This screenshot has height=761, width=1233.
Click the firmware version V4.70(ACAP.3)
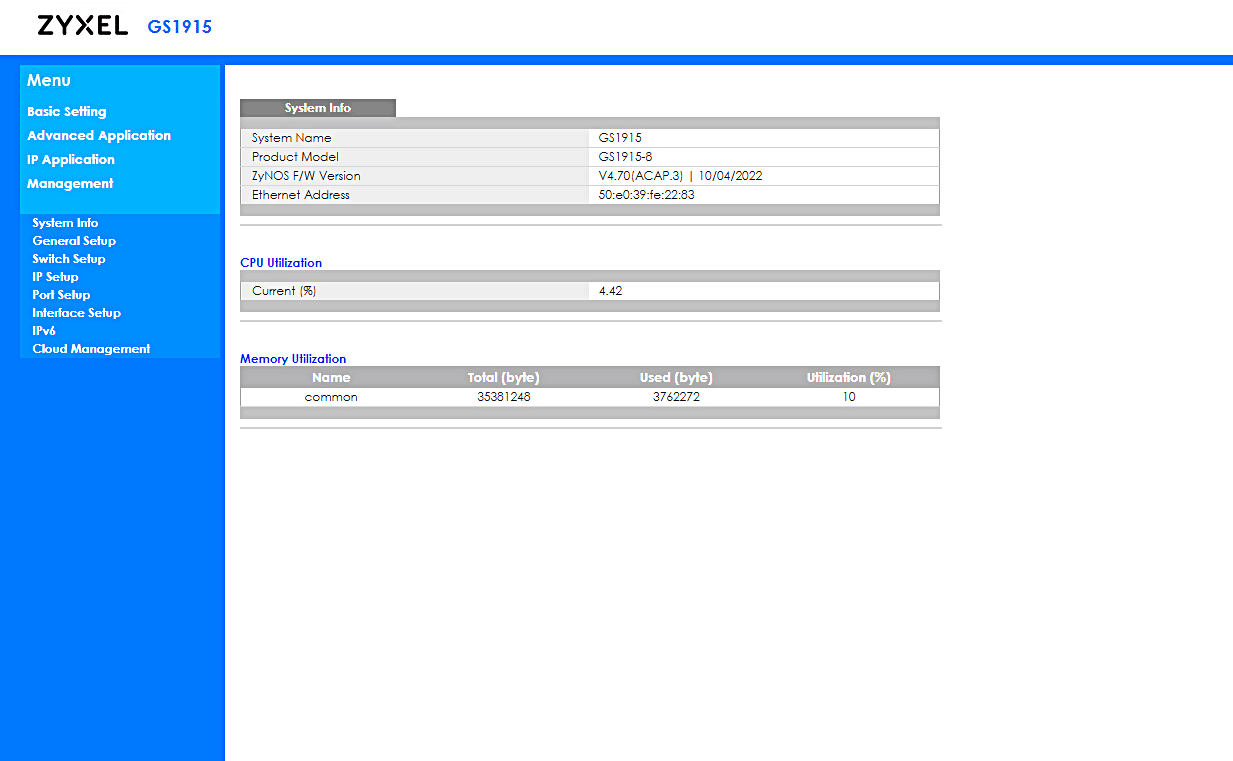tap(640, 176)
